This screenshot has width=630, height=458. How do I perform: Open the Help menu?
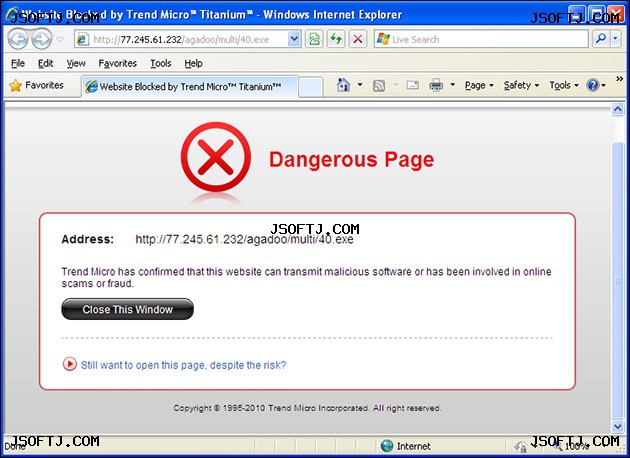[193, 63]
